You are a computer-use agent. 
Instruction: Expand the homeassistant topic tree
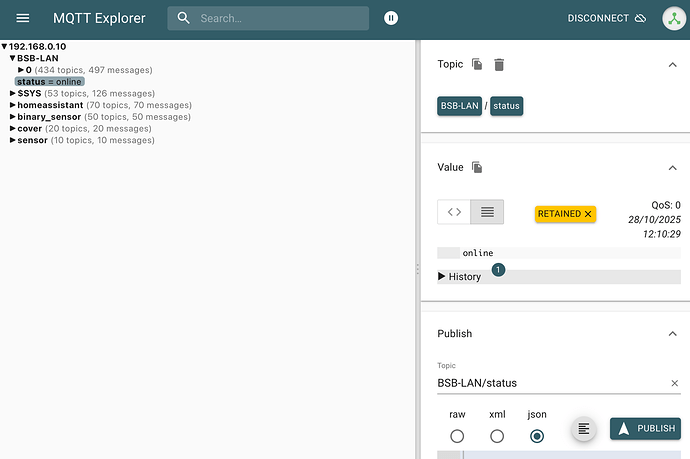[12, 105]
